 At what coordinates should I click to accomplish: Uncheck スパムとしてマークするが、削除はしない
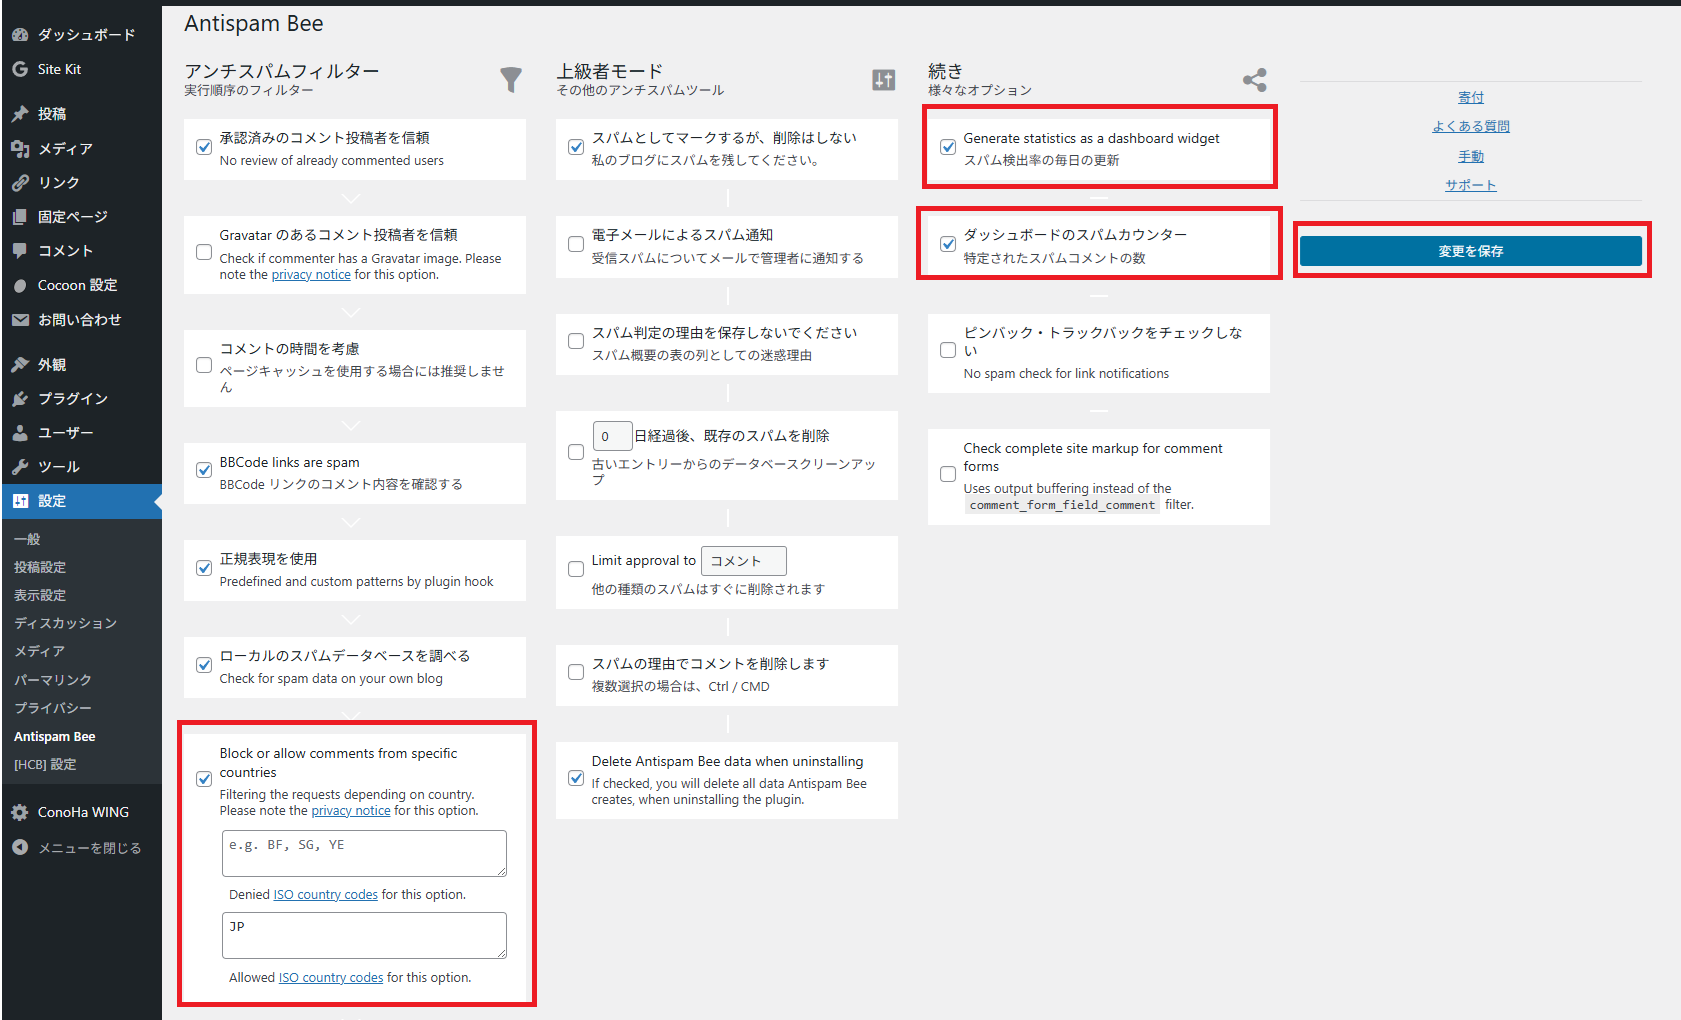pos(576,147)
